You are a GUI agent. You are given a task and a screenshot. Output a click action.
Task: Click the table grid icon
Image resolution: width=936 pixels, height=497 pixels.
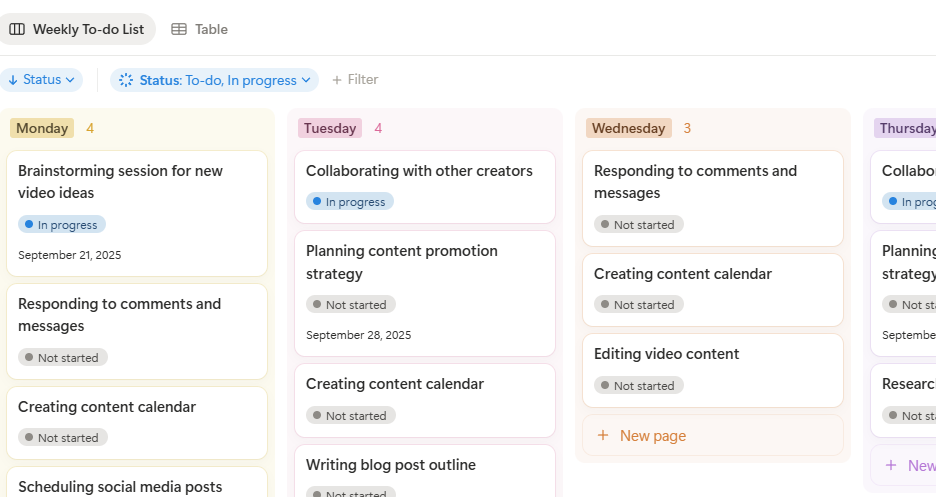(179, 29)
